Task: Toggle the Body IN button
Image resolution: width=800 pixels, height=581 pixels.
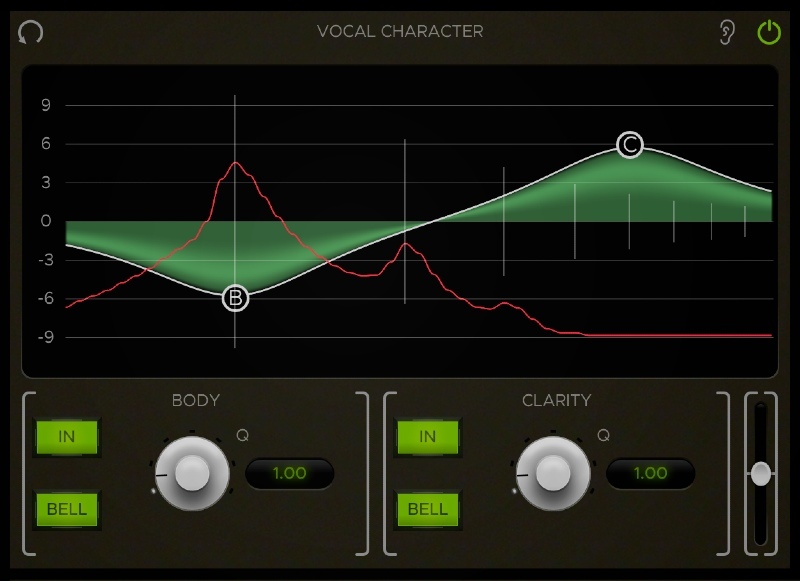Action: [x=67, y=437]
